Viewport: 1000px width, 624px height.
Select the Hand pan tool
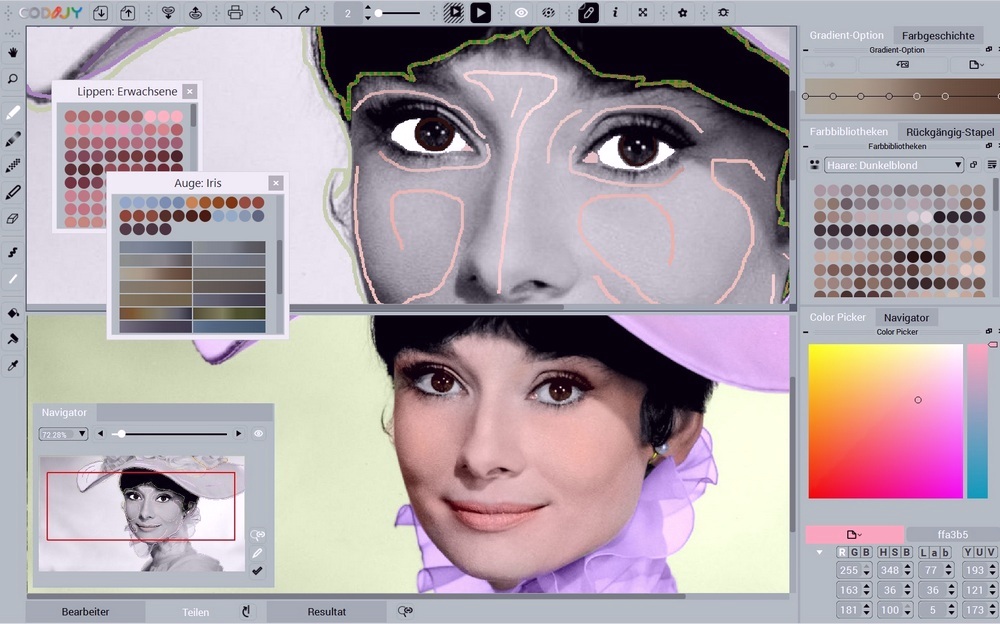point(12,53)
